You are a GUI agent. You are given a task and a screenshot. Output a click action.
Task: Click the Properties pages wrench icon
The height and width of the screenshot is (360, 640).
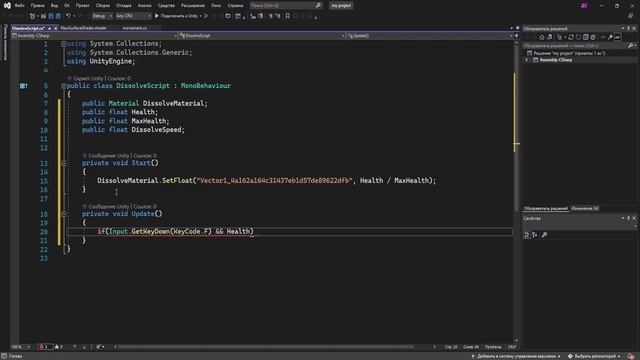[545, 235]
